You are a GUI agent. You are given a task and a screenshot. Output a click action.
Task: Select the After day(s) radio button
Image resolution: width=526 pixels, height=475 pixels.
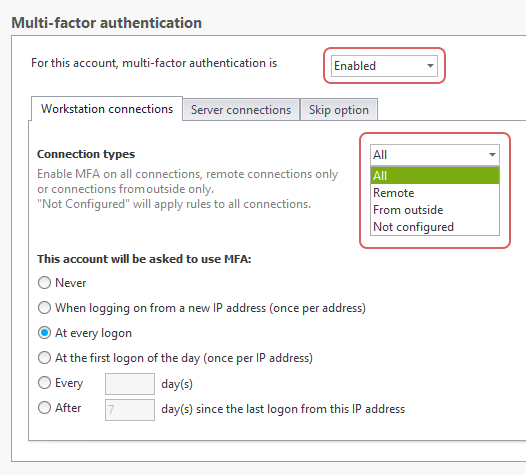pyautogui.click(x=44, y=408)
